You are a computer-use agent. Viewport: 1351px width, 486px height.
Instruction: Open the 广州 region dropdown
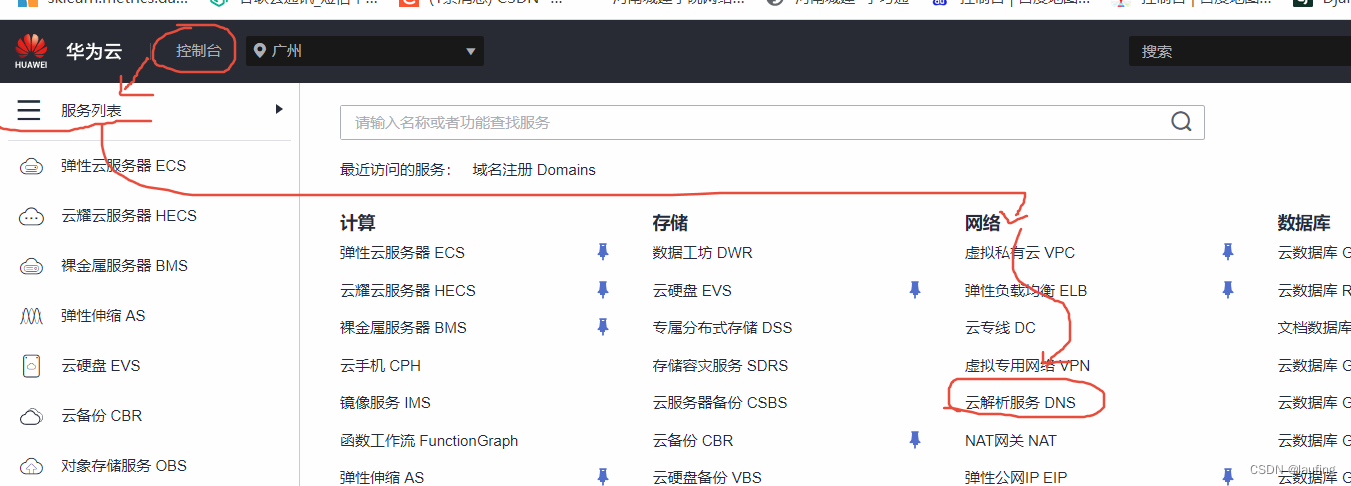pos(365,51)
